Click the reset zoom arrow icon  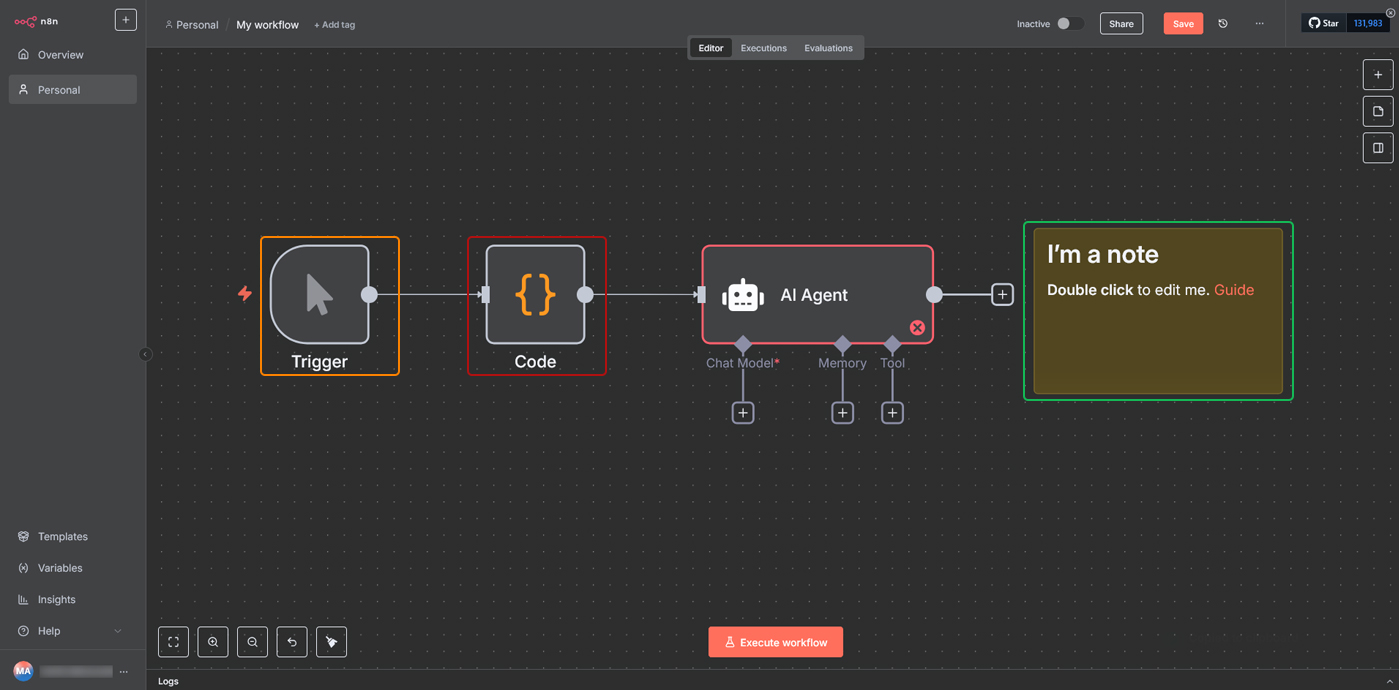[292, 642]
